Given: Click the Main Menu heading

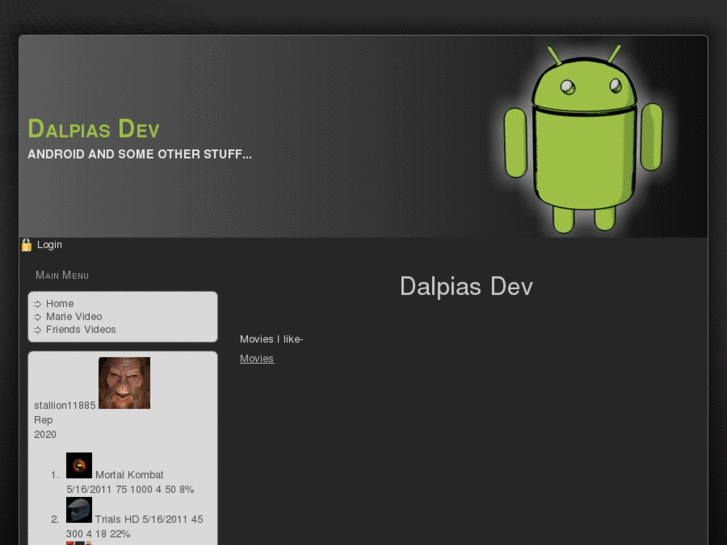Looking at the screenshot, I should 62,275.
